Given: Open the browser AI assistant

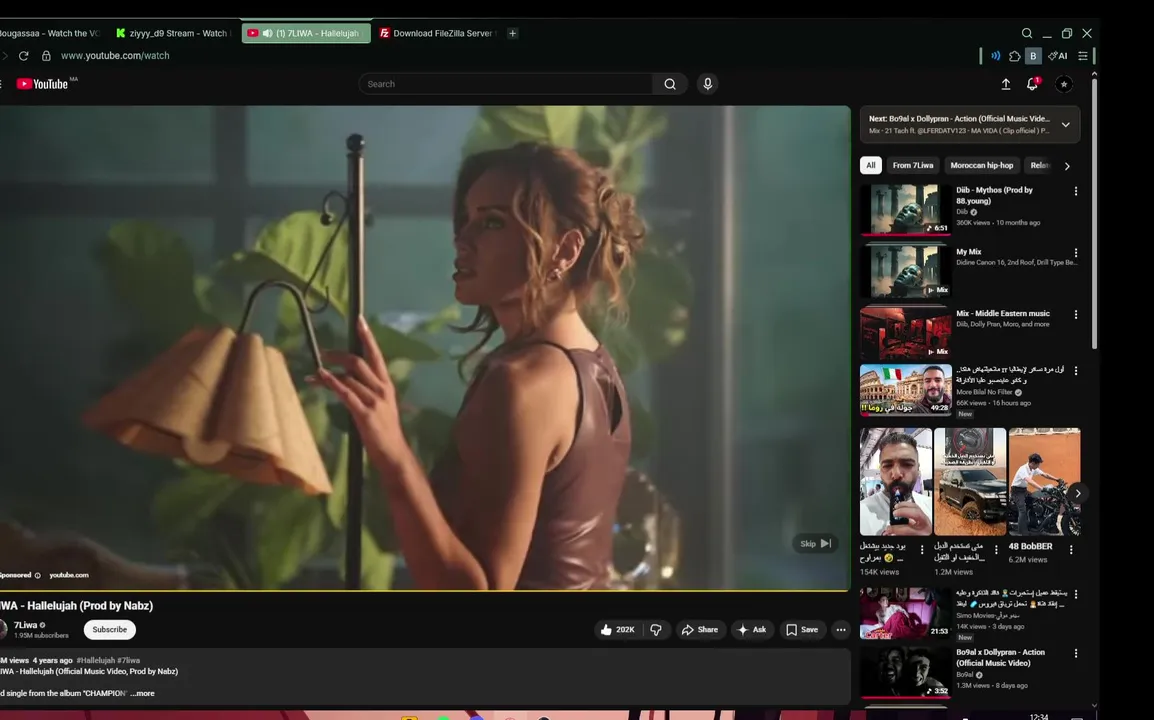Looking at the screenshot, I should (1058, 56).
